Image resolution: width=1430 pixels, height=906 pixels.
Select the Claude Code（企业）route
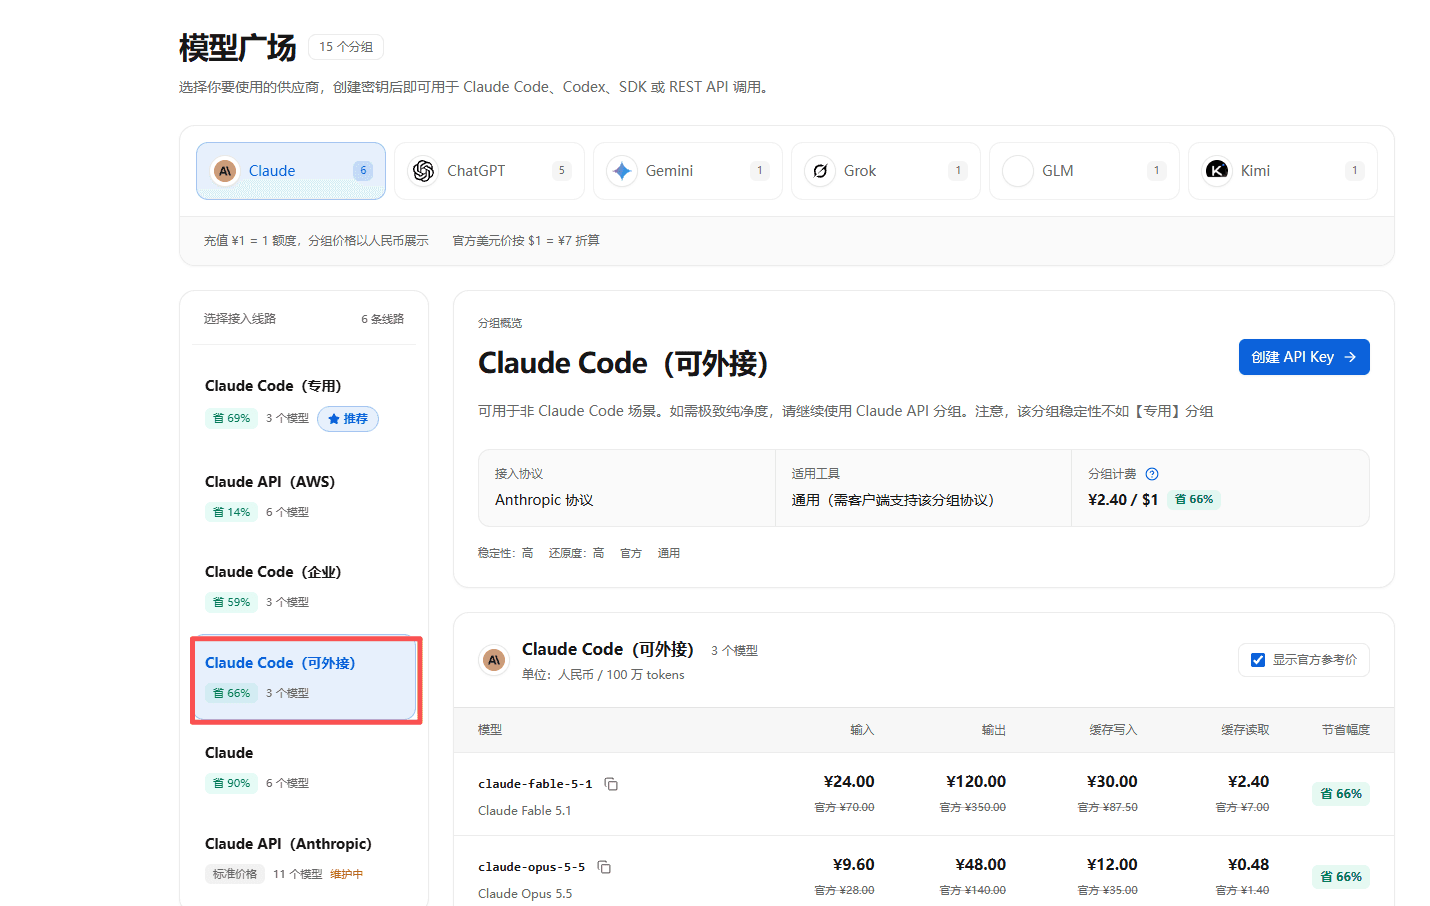coord(304,586)
